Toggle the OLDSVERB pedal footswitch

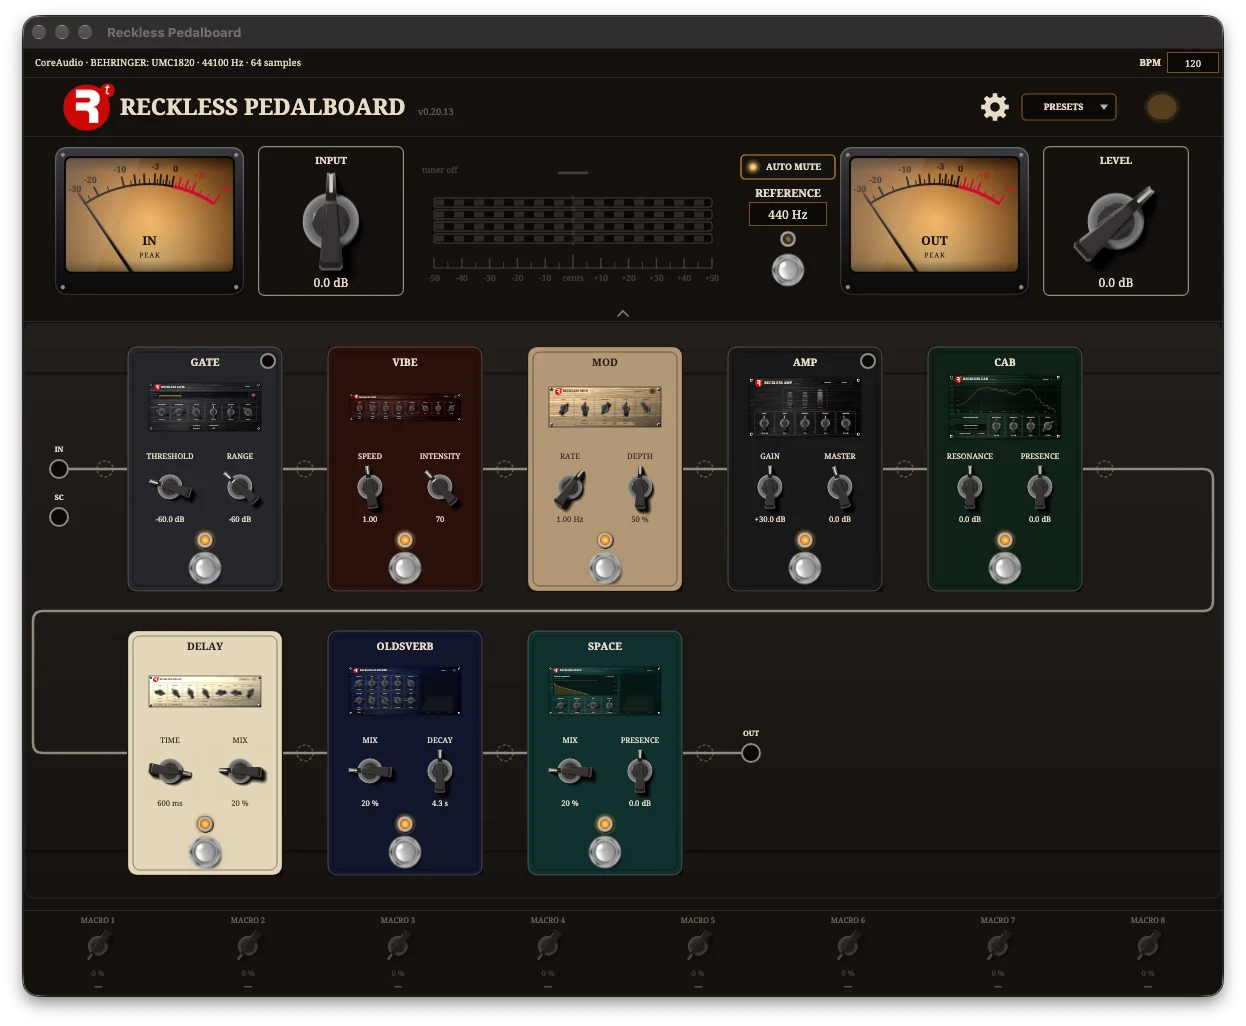(405, 852)
